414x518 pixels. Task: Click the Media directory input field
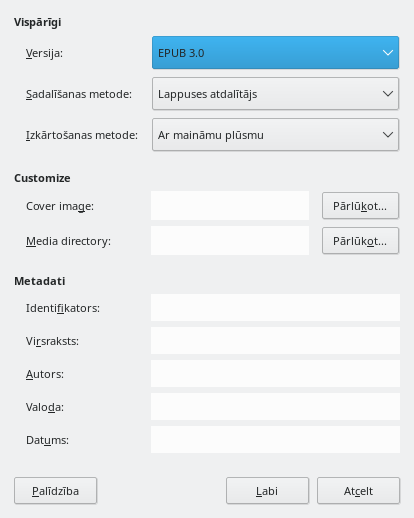point(230,241)
